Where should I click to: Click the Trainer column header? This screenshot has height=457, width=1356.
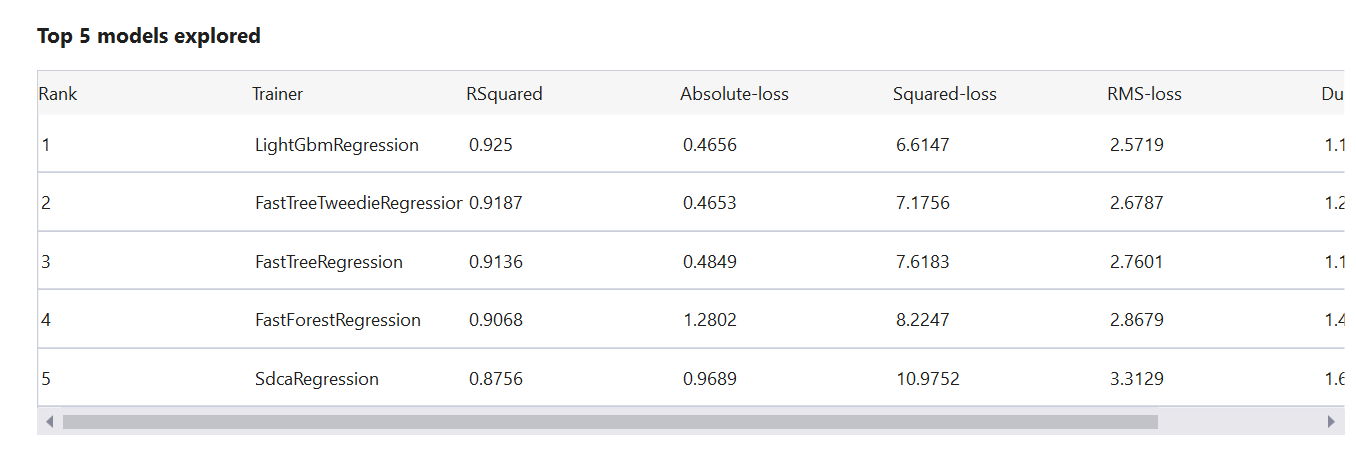pos(277,94)
